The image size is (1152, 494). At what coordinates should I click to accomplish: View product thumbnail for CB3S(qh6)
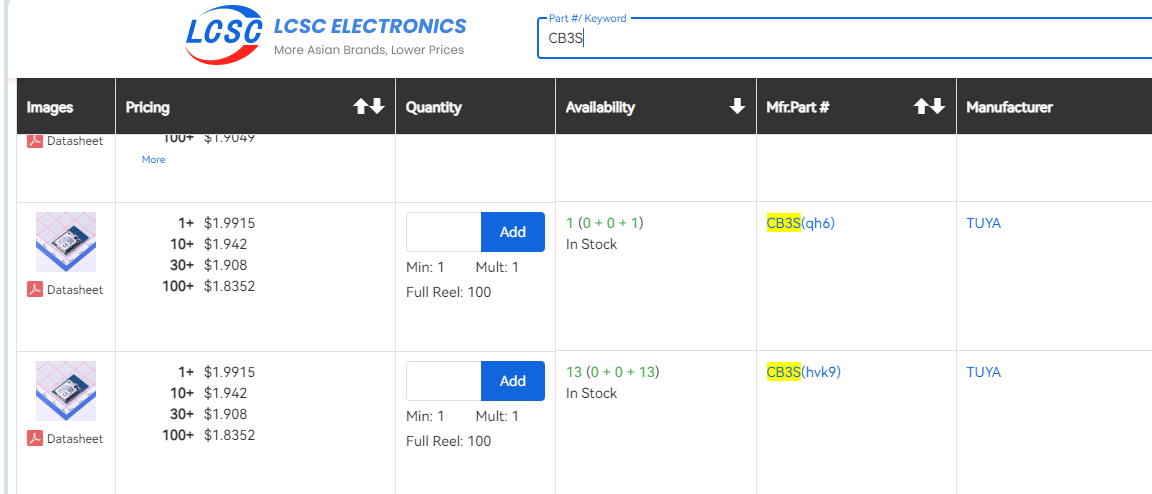pyautogui.click(x=65, y=242)
